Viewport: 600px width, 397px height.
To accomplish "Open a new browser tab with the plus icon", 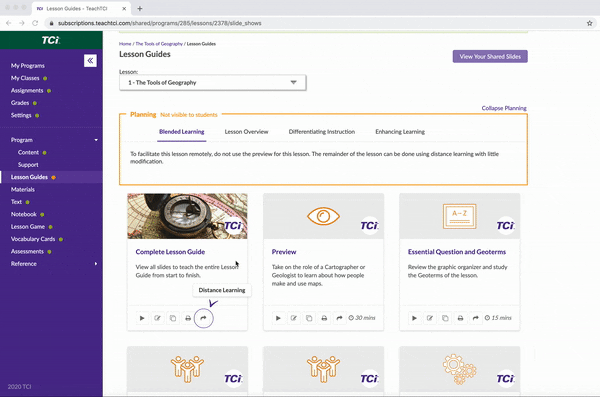I will click(x=140, y=8).
